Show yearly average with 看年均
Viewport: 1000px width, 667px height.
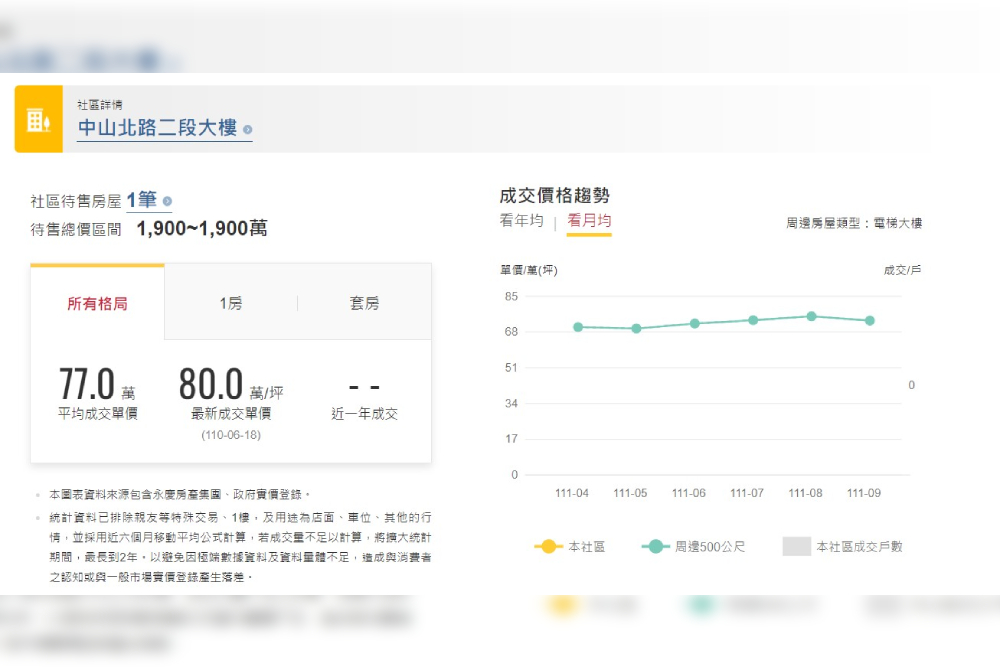[x=522, y=221]
